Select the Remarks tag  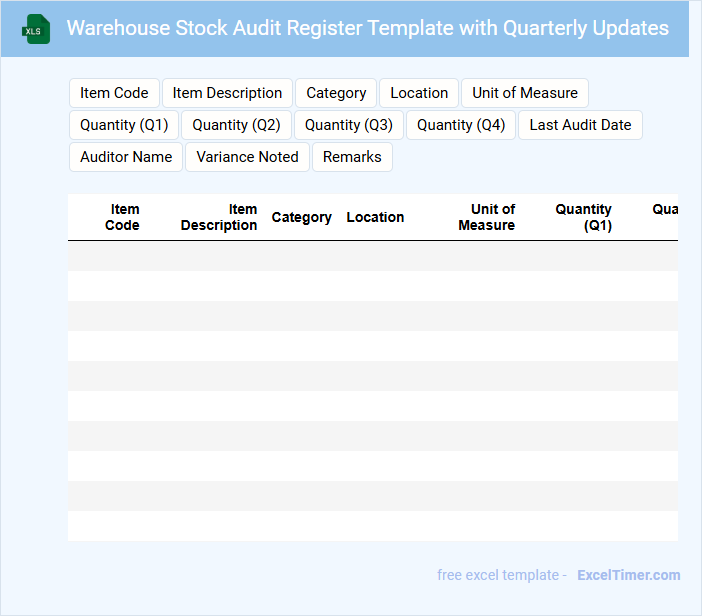(352, 157)
